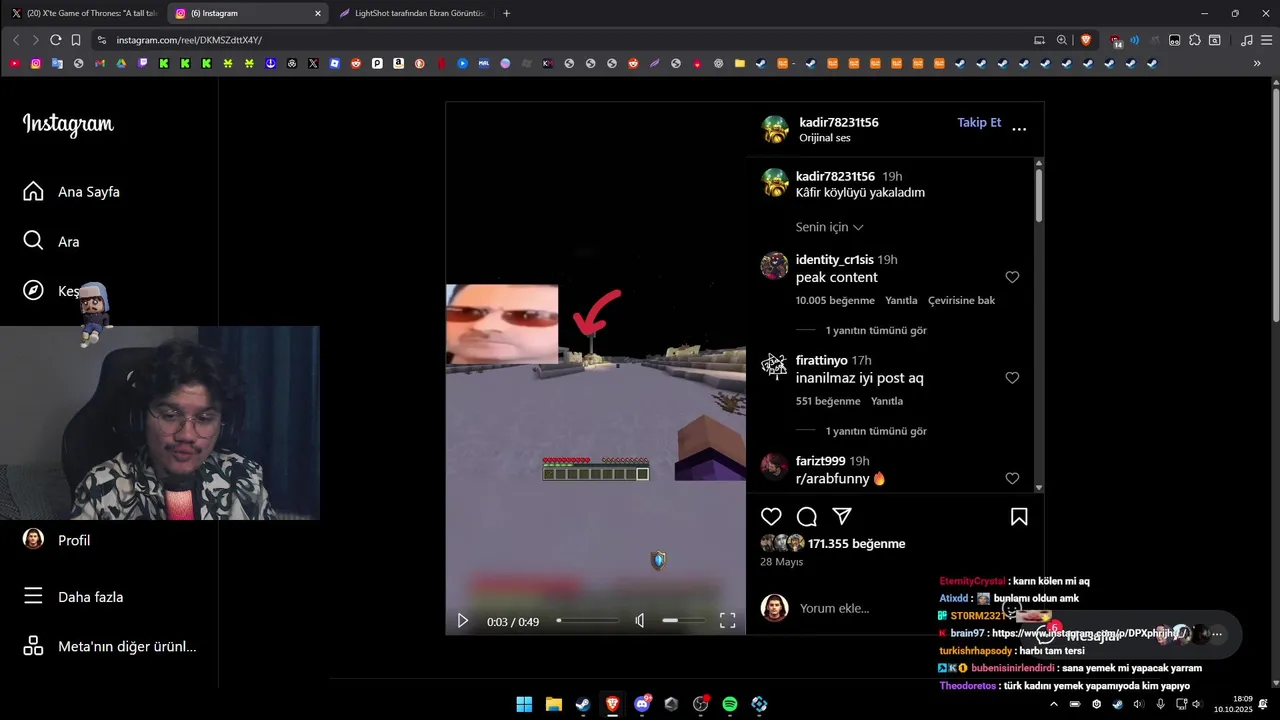The height and width of the screenshot is (720, 1280).
Task: Open the Daha fazla menu
Action: 73,596
